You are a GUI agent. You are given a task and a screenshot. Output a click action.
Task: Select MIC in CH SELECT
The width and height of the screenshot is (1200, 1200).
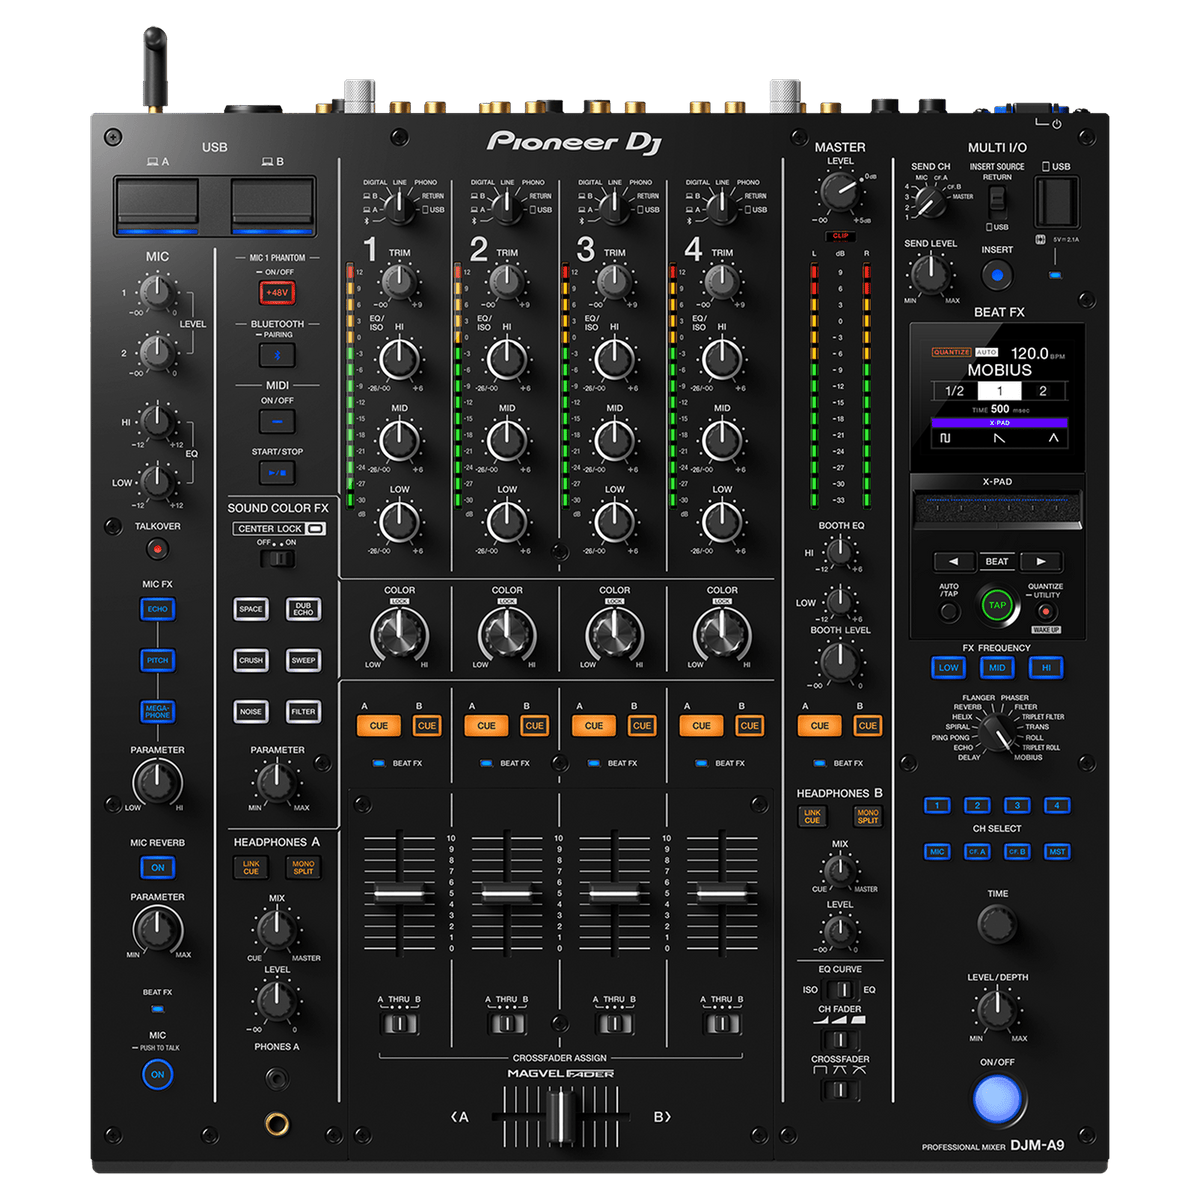(937, 852)
